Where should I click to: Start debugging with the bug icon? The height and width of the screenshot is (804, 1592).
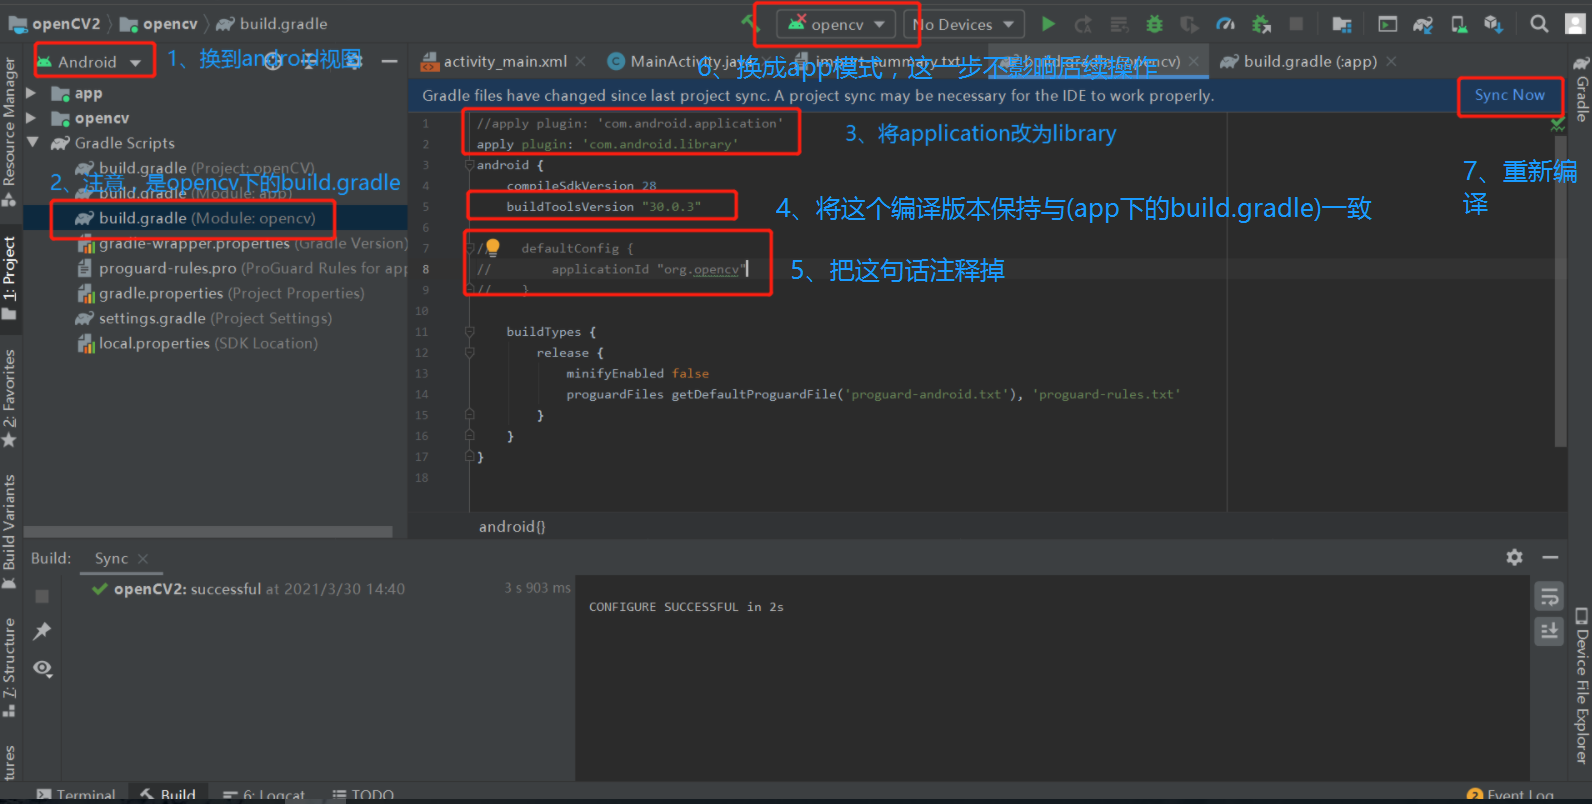pos(1155,24)
